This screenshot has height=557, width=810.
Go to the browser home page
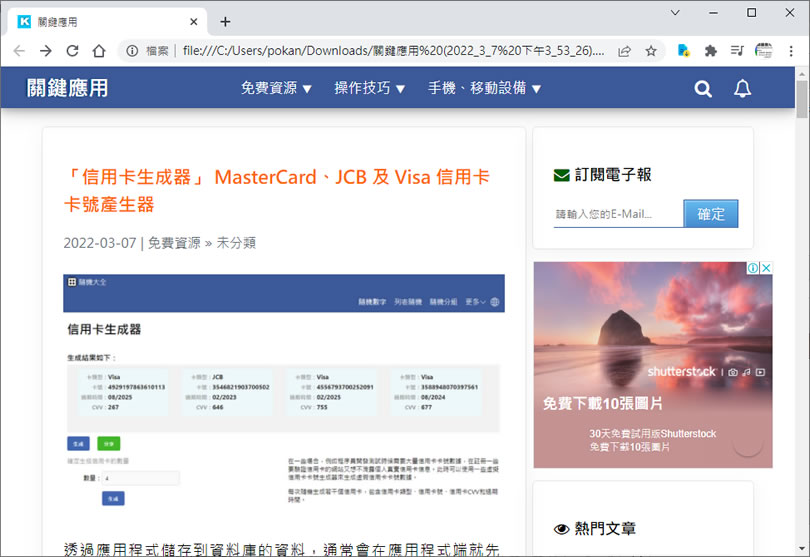click(x=99, y=51)
